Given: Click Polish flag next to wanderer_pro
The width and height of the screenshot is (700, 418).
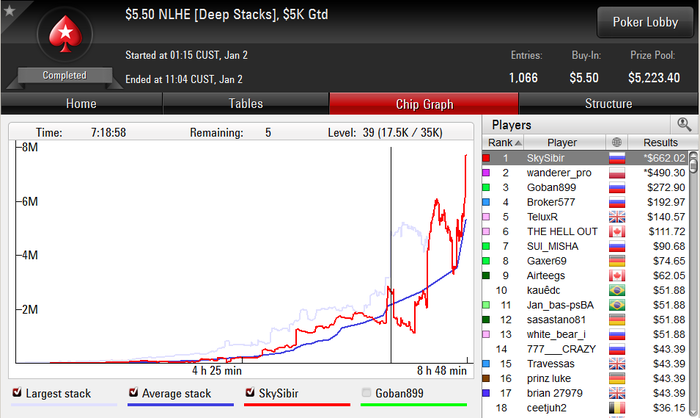Looking at the screenshot, I should (x=617, y=173).
